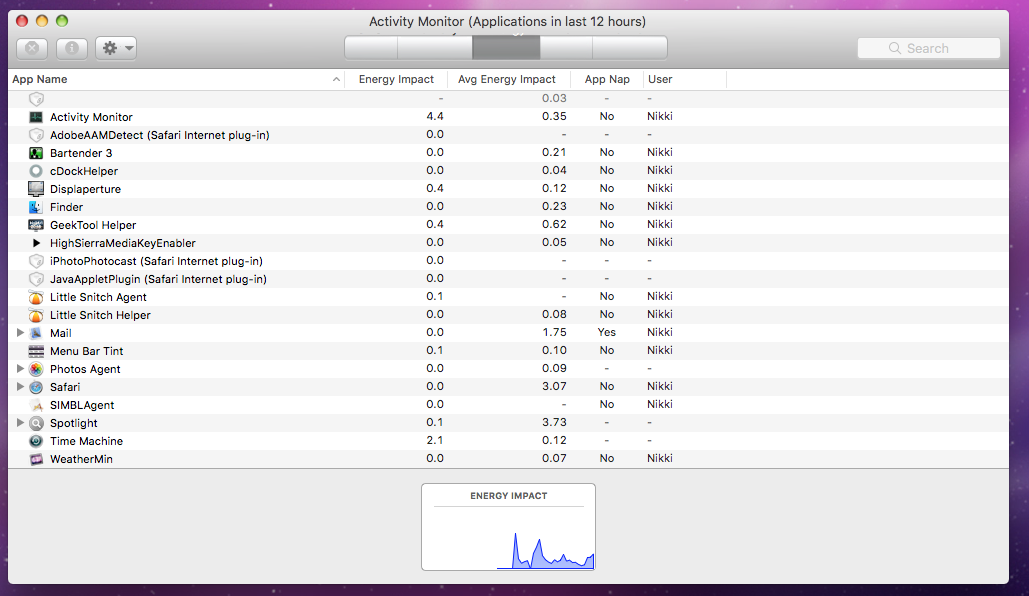Expand the Safari process group
Screen dimensions: 1029x596
point(20,387)
